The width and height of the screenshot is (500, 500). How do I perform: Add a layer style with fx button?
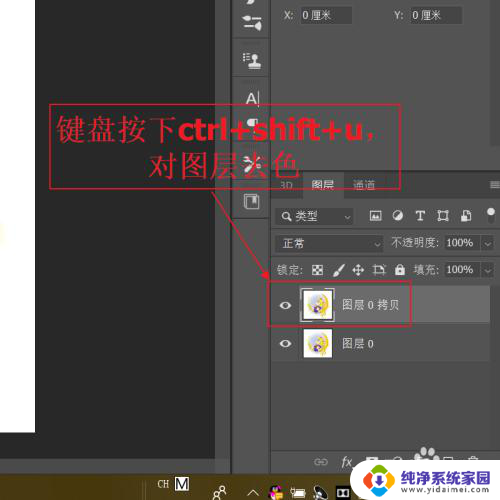(347, 462)
